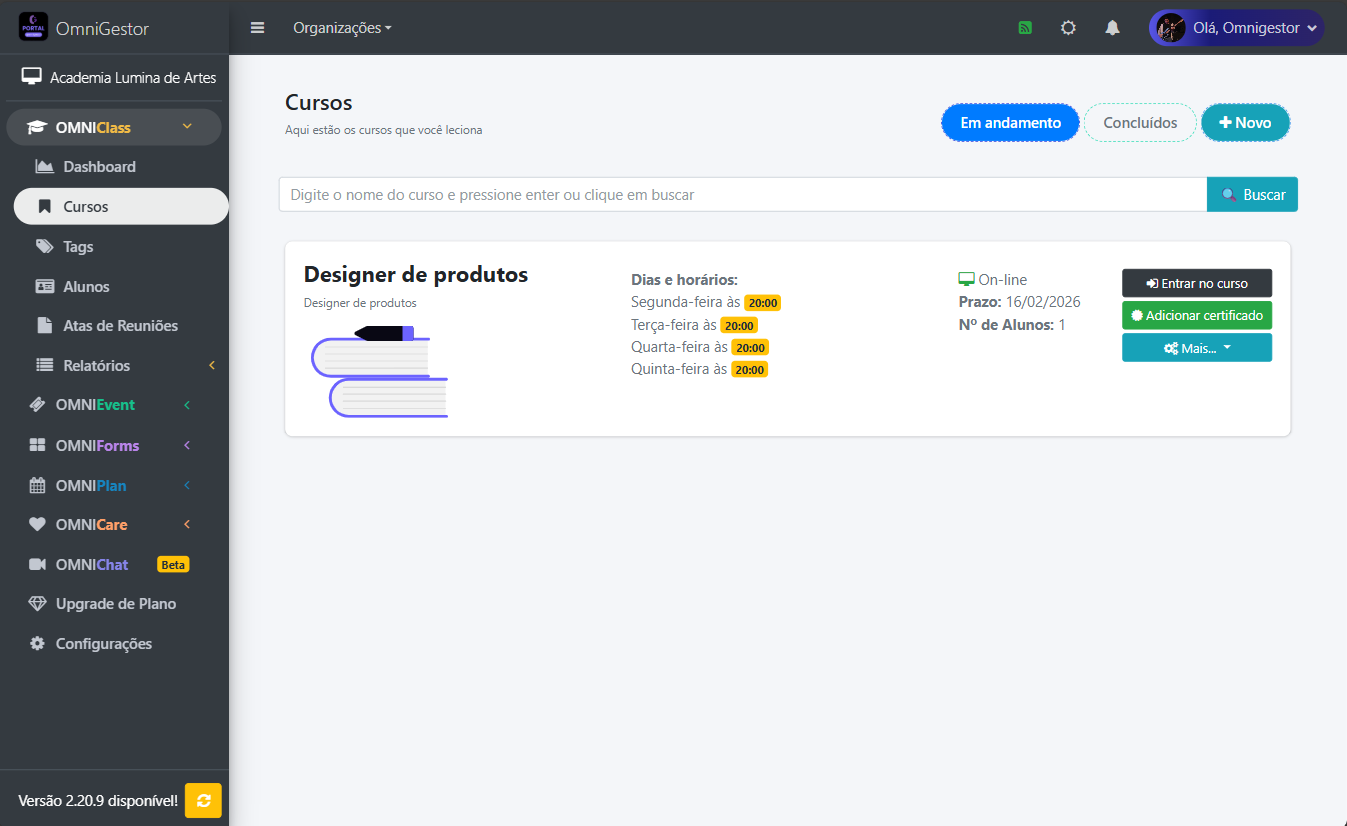Open the RSS feed icon in the top bar
This screenshot has width=1347, height=826.
(x=1024, y=27)
